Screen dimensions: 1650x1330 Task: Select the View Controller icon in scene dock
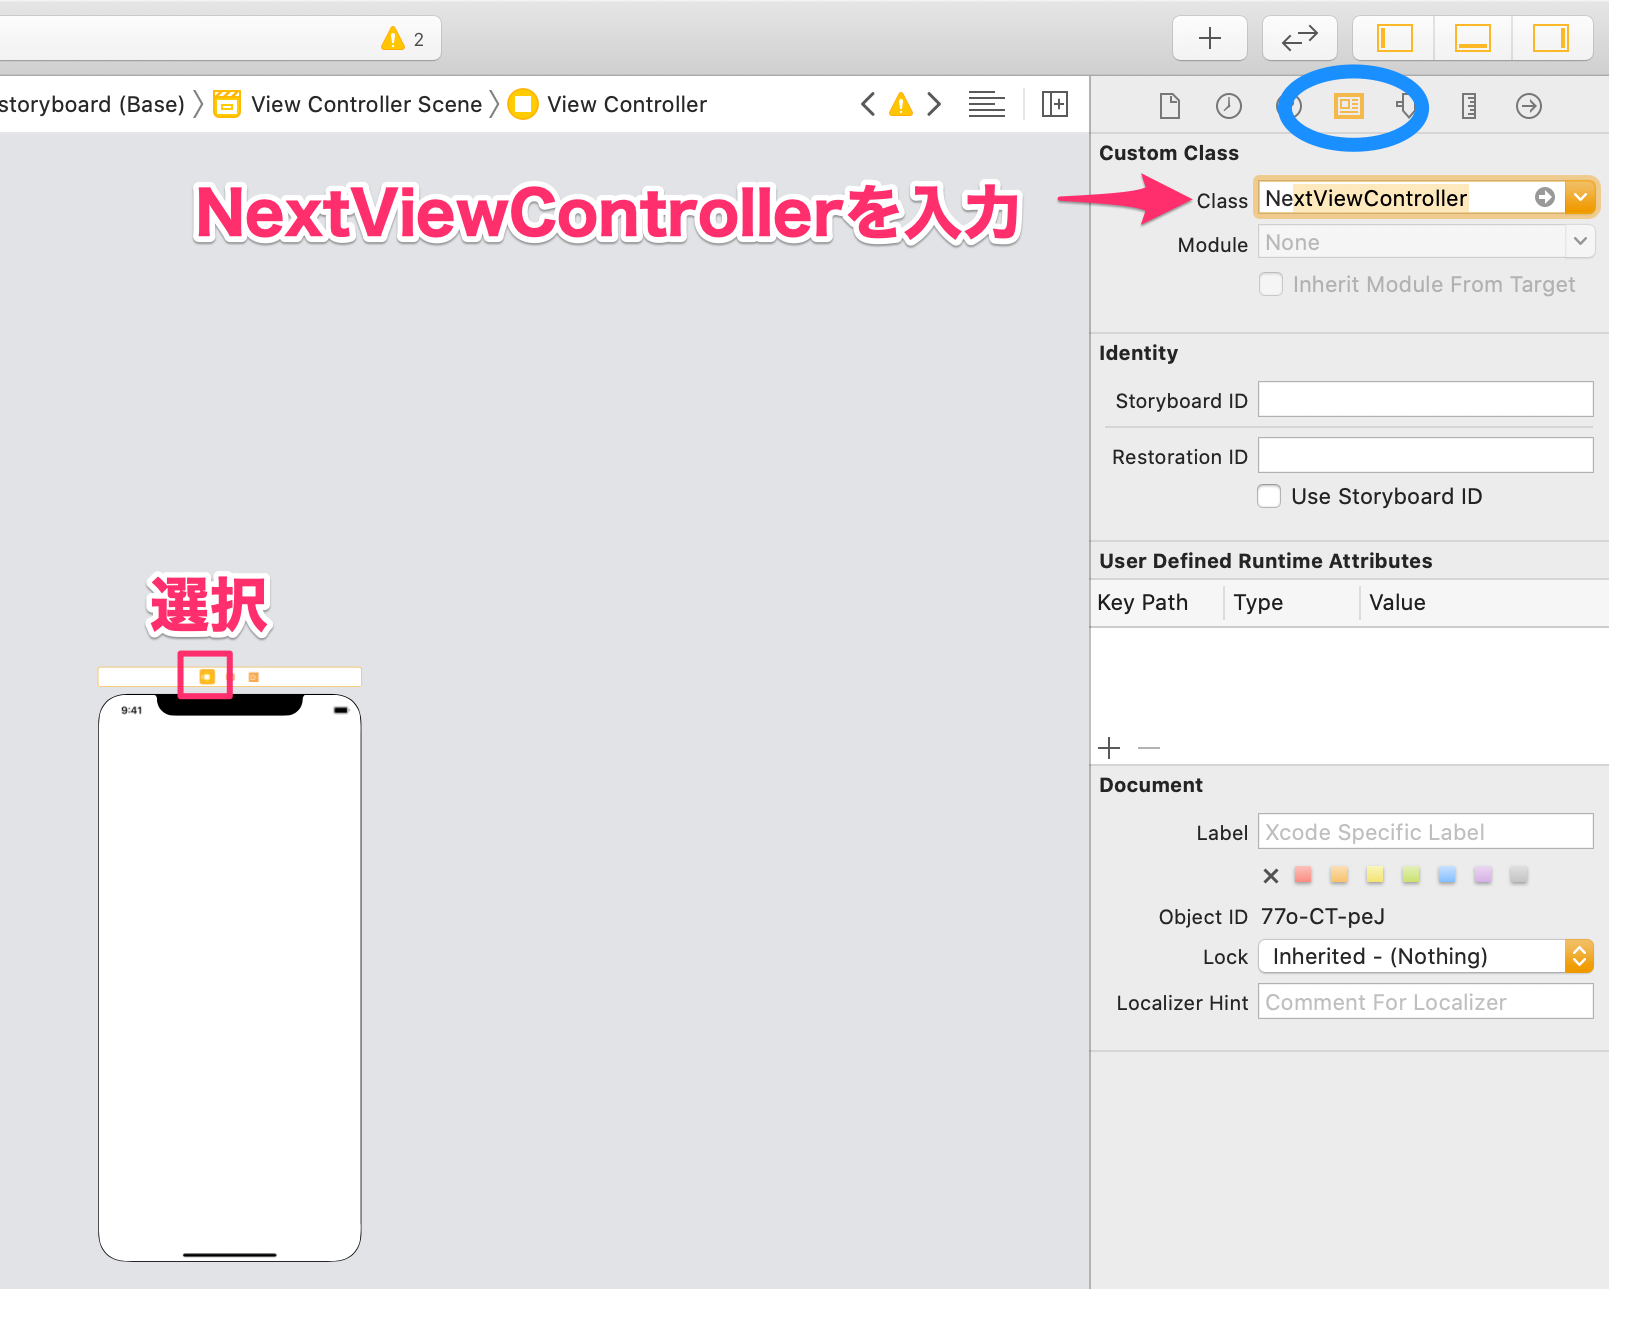coord(206,677)
